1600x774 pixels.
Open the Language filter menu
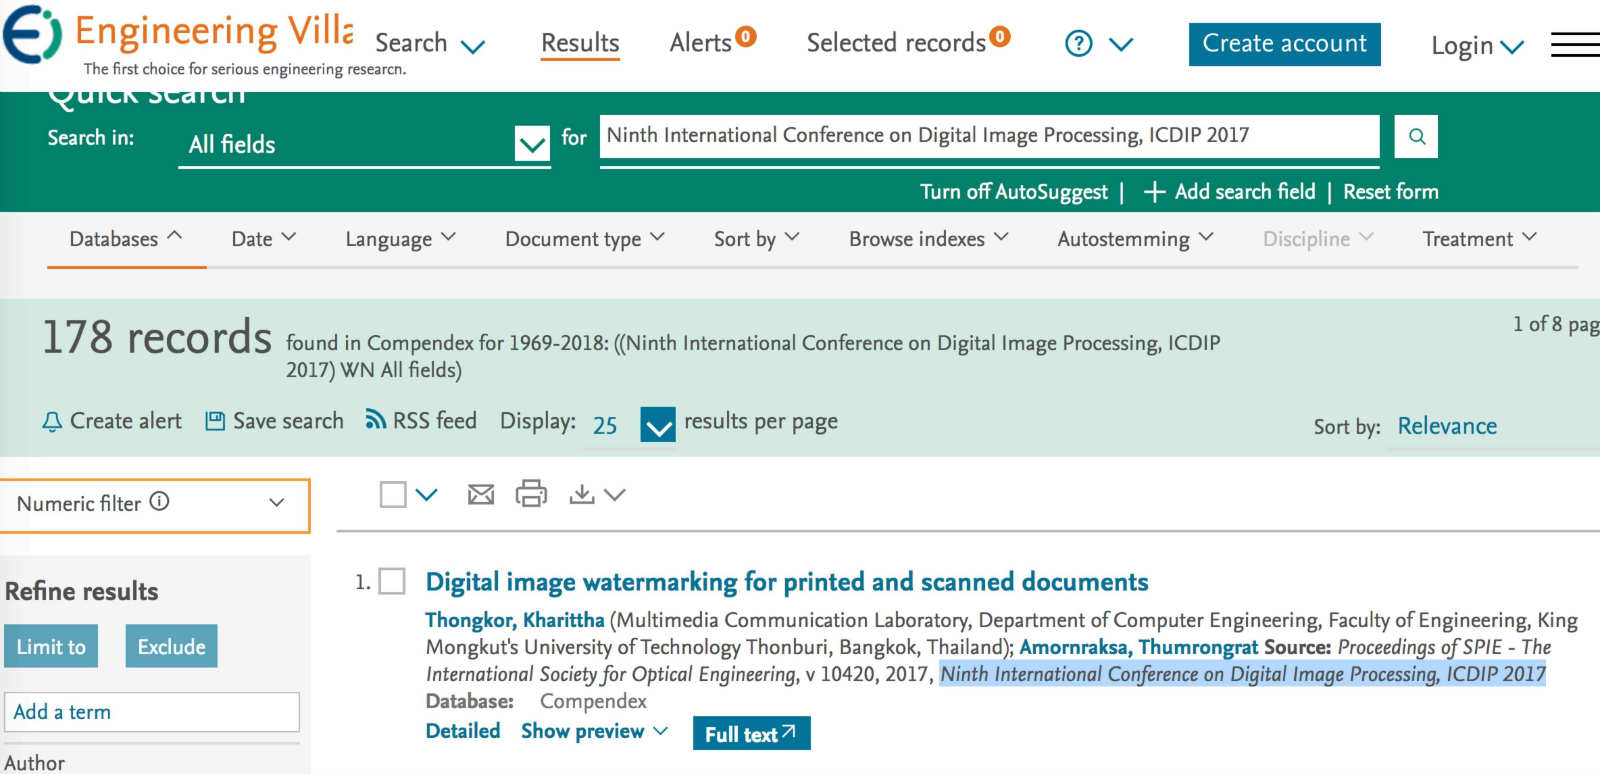coord(400,239)
